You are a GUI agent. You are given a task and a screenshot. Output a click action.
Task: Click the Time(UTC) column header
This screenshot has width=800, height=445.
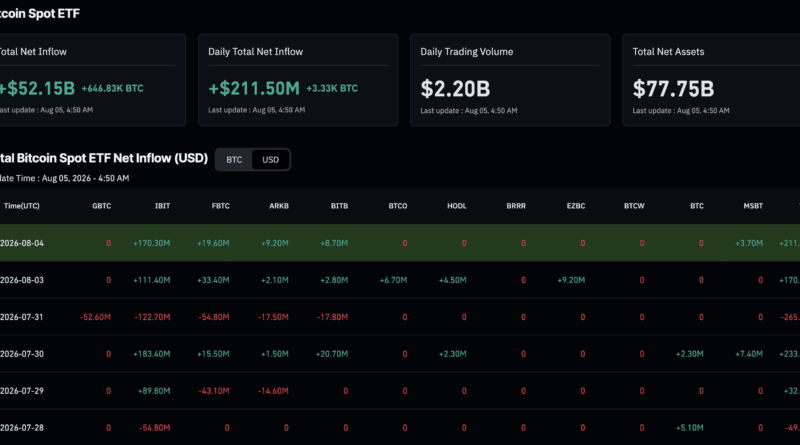pos(21,206)
